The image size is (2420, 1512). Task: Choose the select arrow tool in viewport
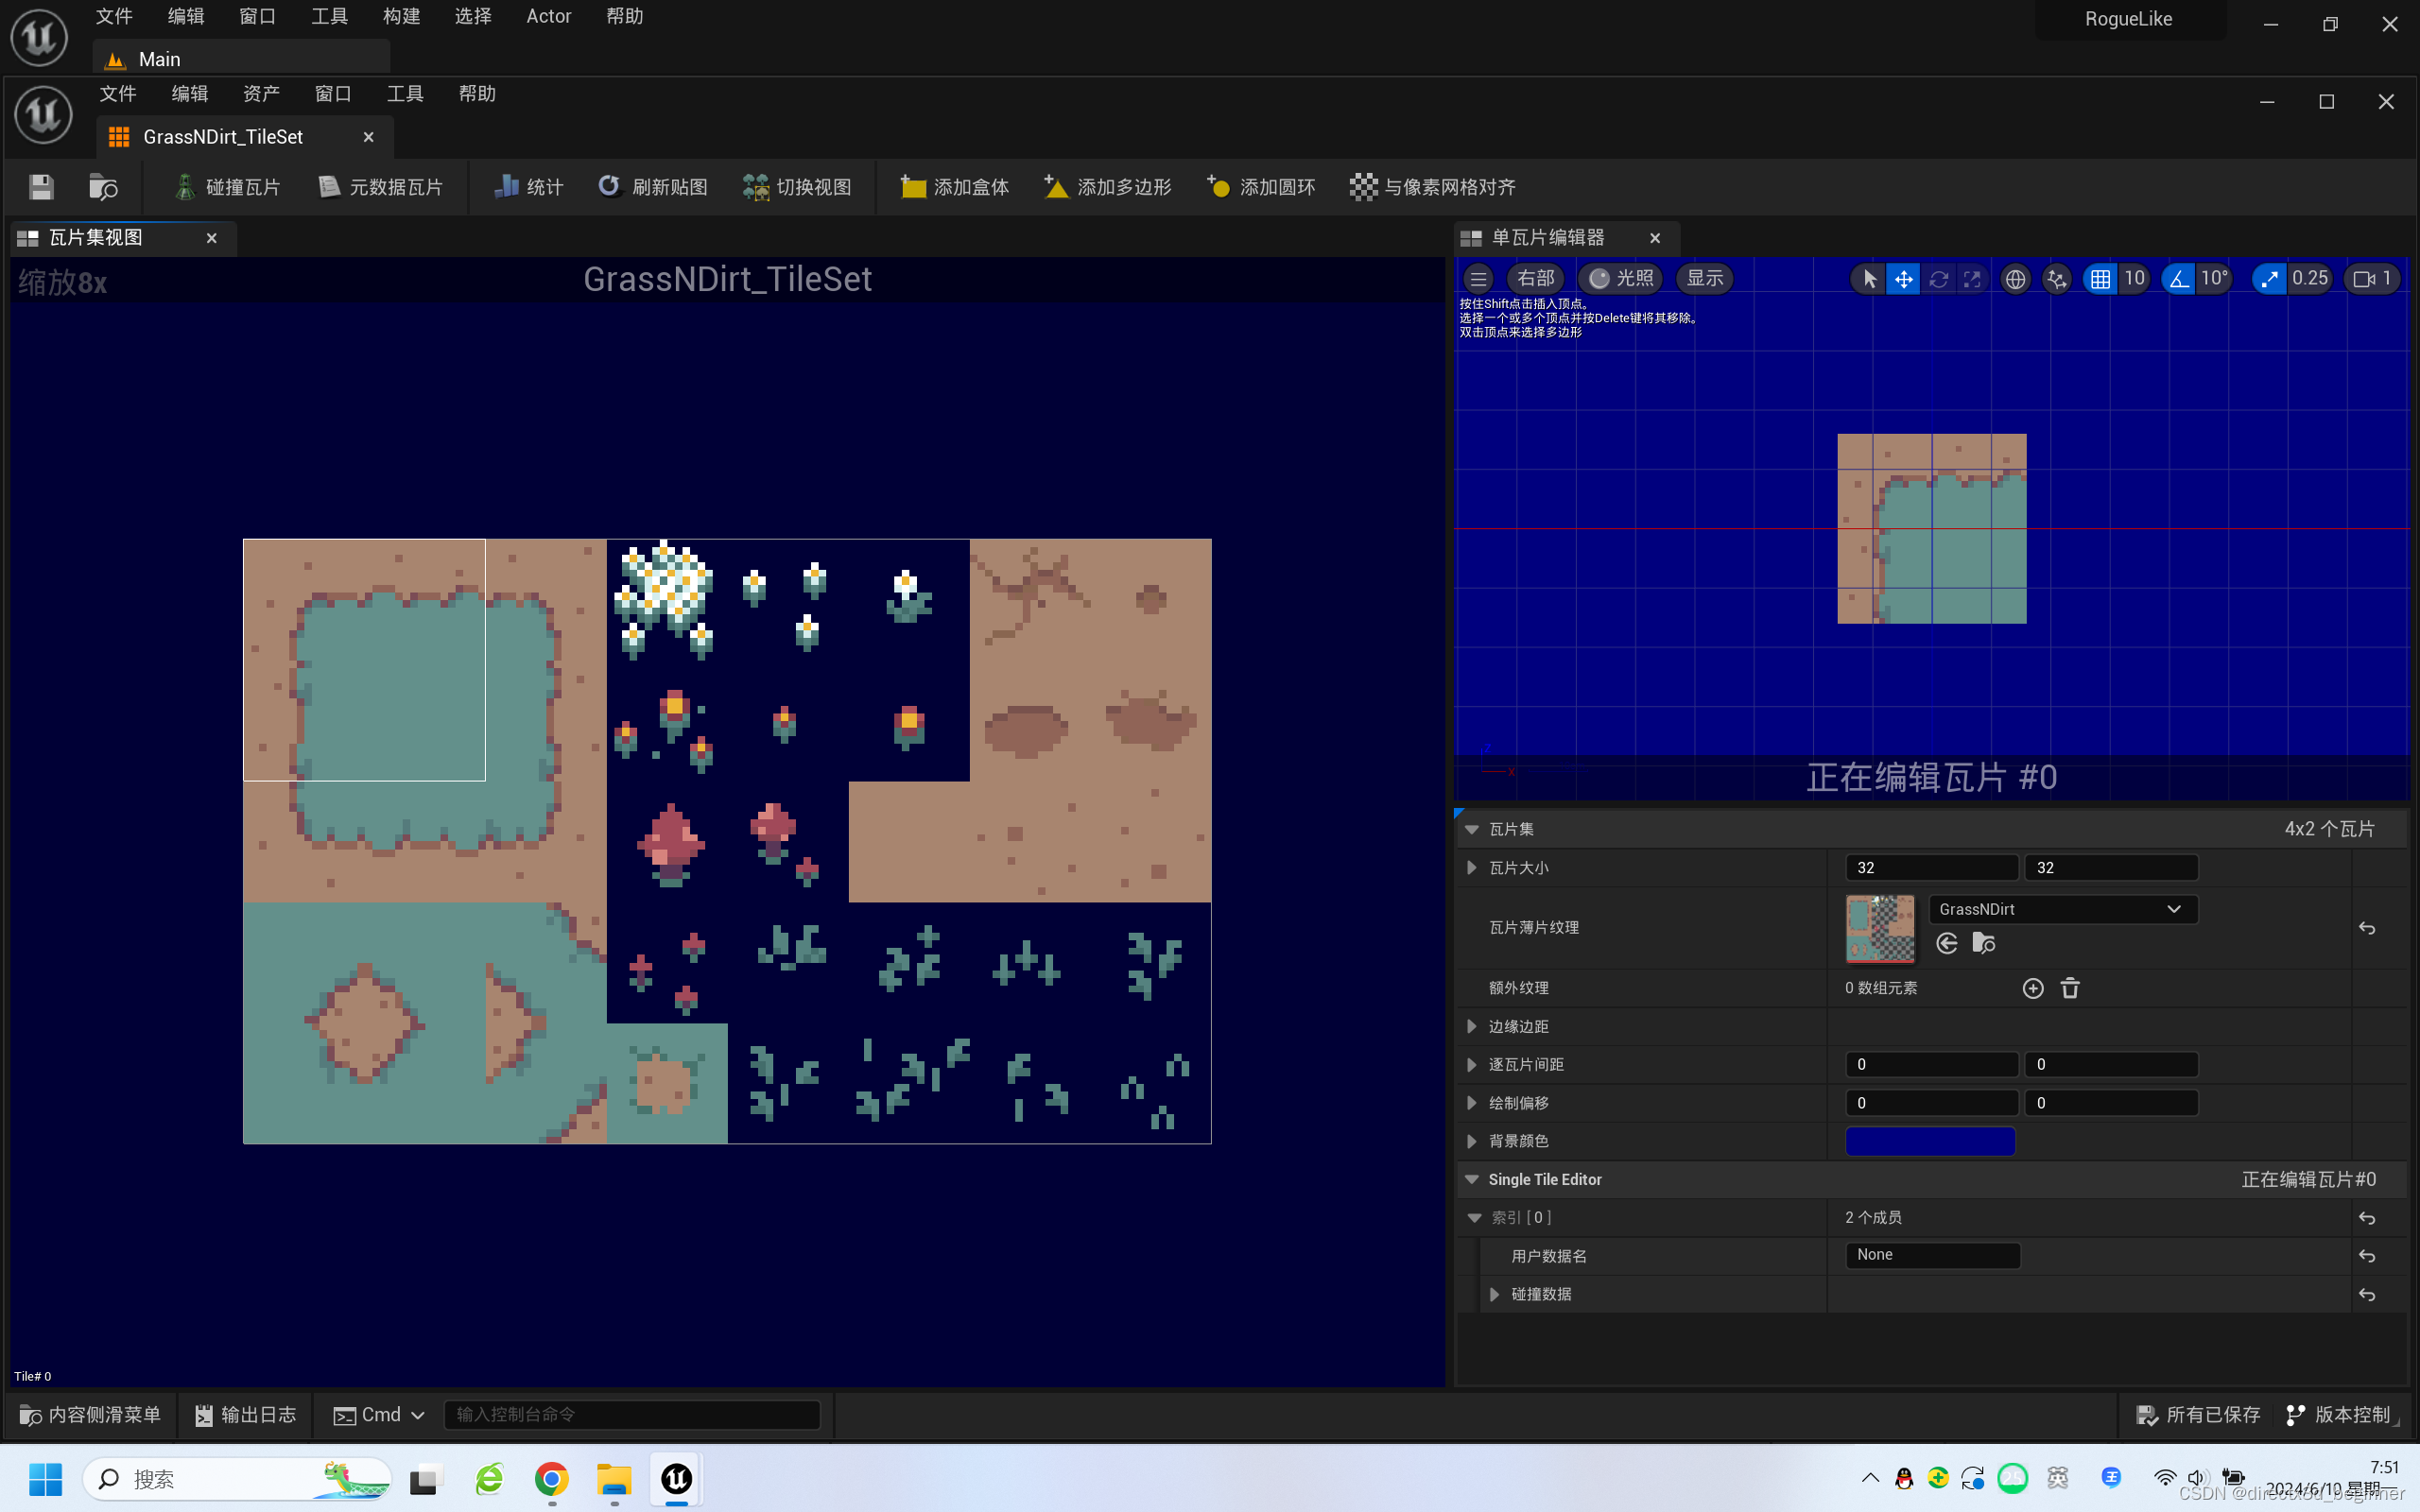(x=1869, y=279)
